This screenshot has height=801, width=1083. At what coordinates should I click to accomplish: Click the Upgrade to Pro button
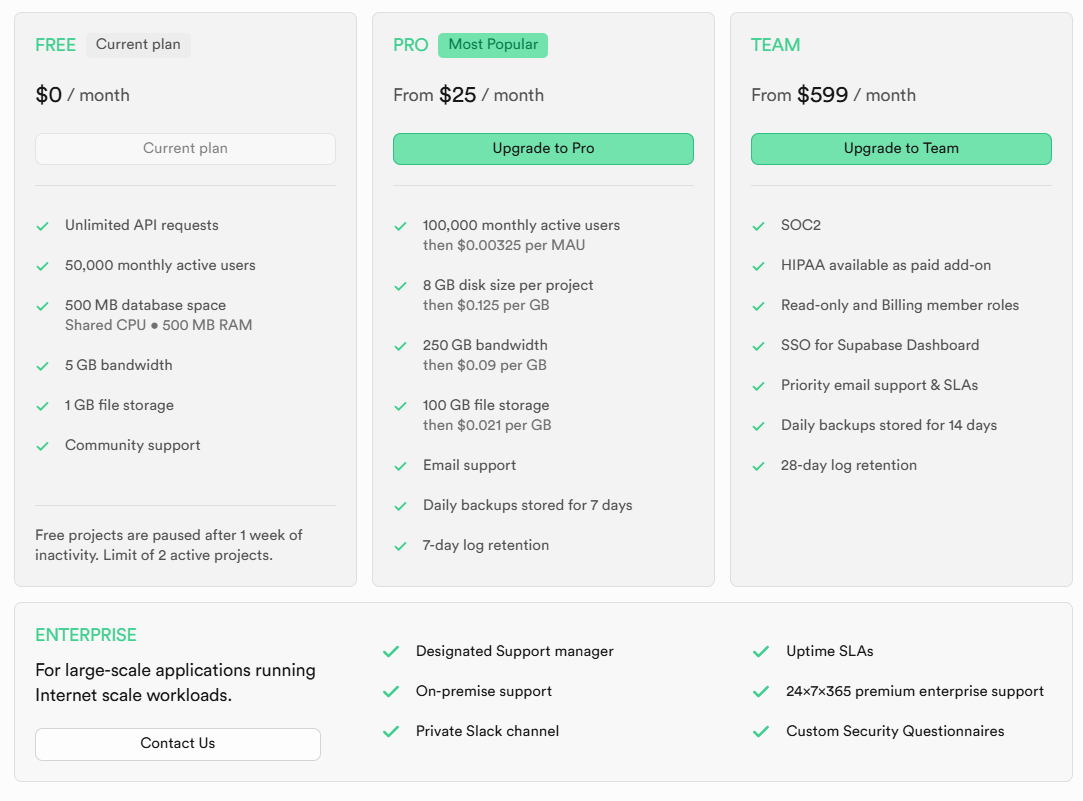543,149
